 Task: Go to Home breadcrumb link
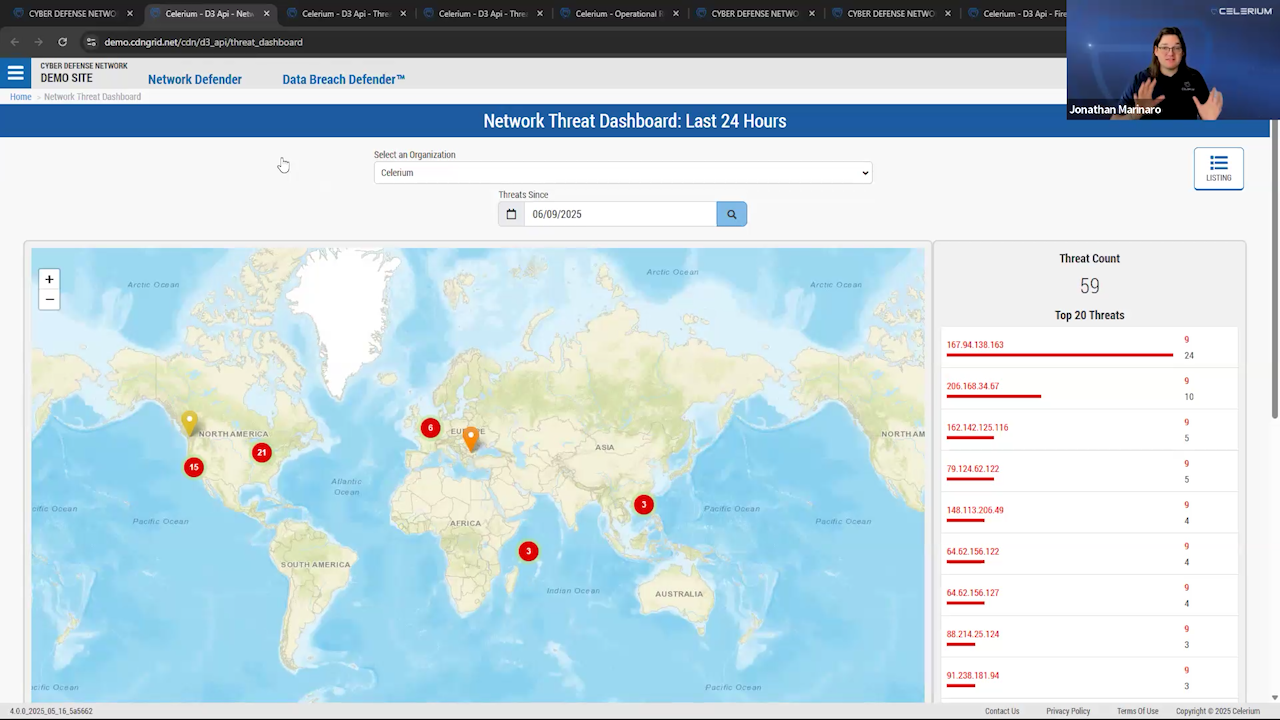pyautogui.click(x=20, y=97)
